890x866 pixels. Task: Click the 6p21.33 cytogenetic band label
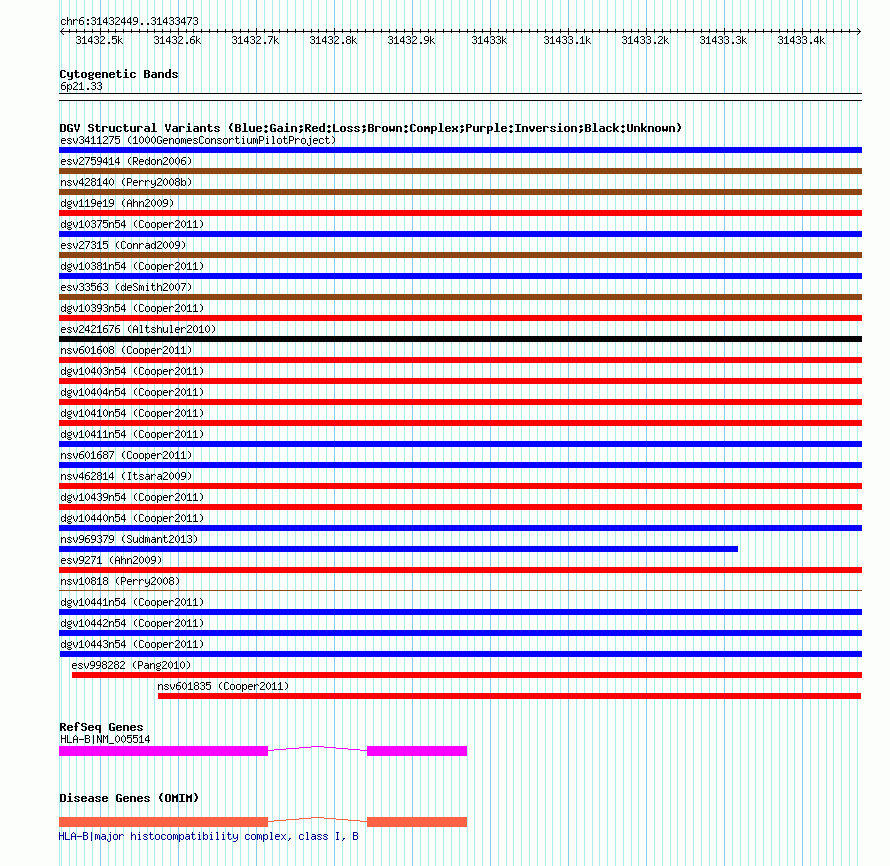81,86
